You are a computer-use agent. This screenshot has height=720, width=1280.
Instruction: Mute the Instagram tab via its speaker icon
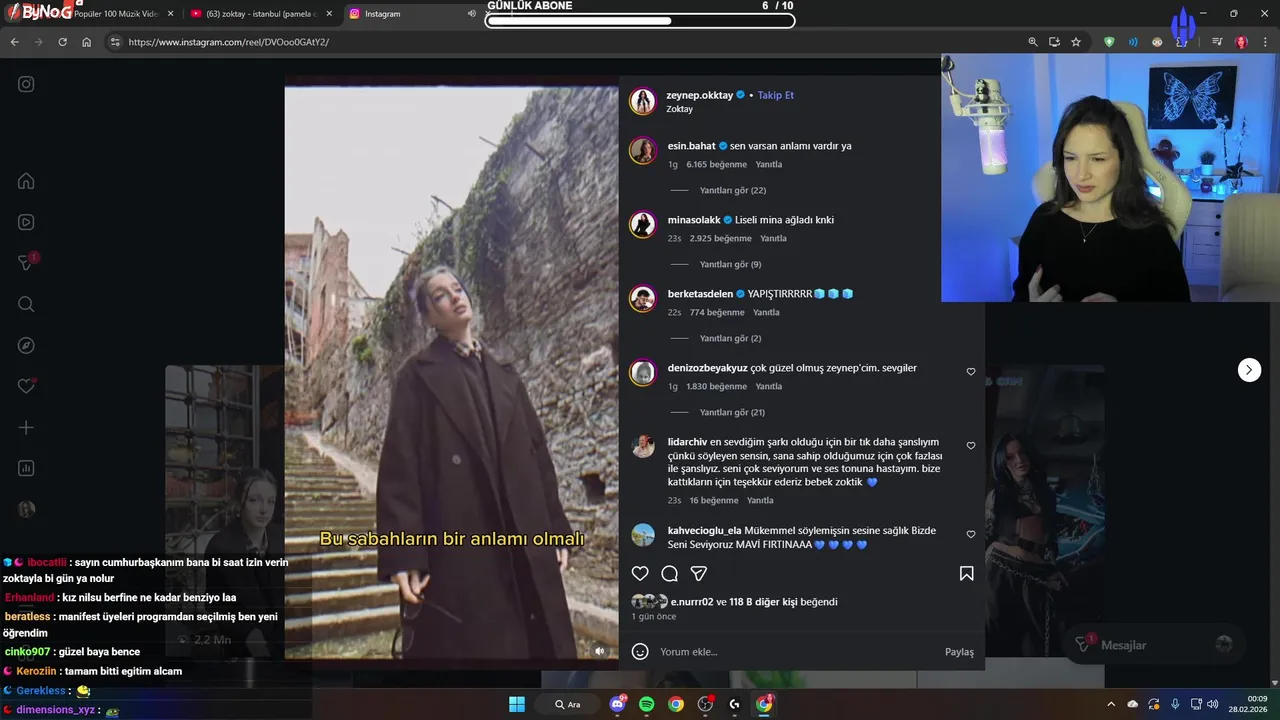click(472, 14)
